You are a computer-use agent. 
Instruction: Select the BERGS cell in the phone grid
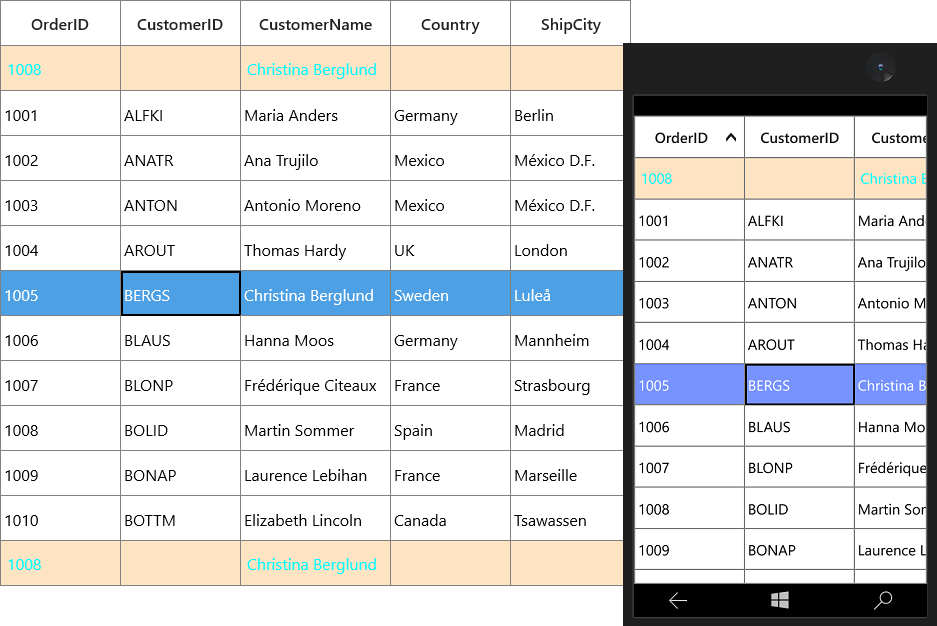pos(800,385)
